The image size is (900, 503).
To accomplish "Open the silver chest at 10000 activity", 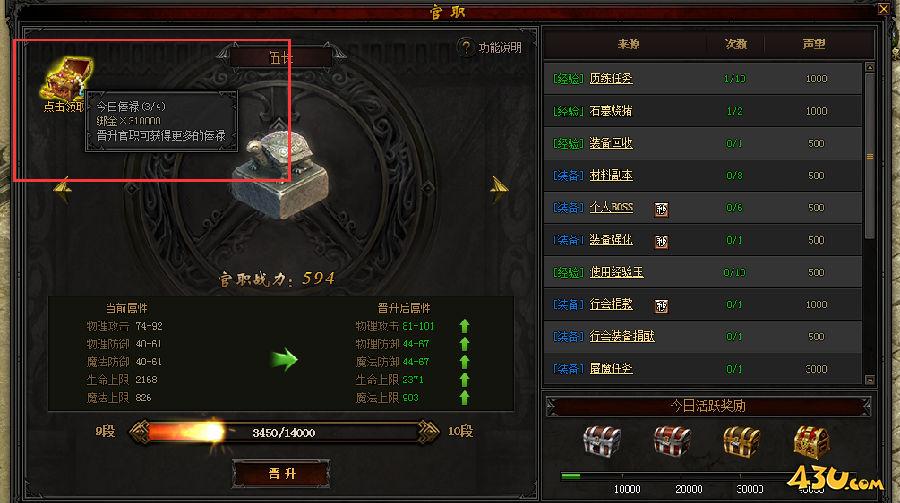I will click(x=602, y=441).
